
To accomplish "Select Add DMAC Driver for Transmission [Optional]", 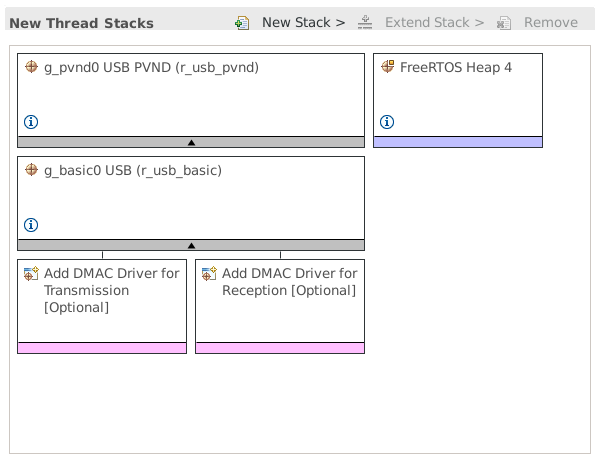I will point(112,290).
